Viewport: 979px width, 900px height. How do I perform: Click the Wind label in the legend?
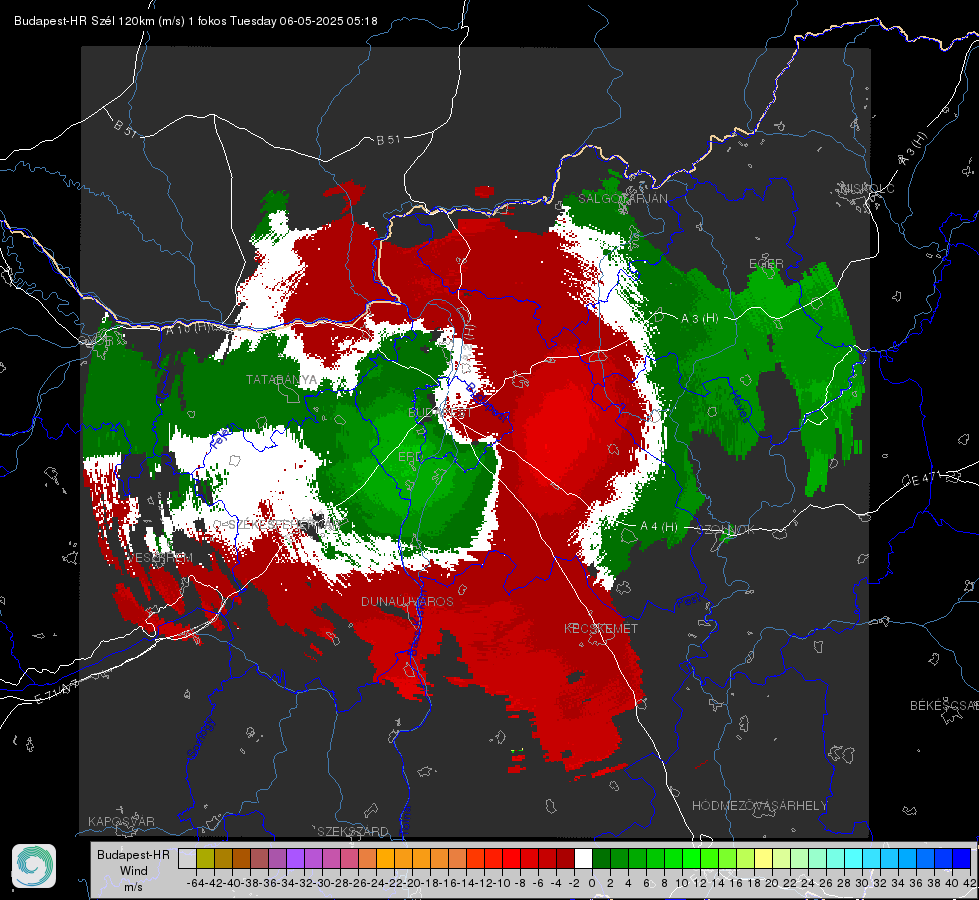134,871
